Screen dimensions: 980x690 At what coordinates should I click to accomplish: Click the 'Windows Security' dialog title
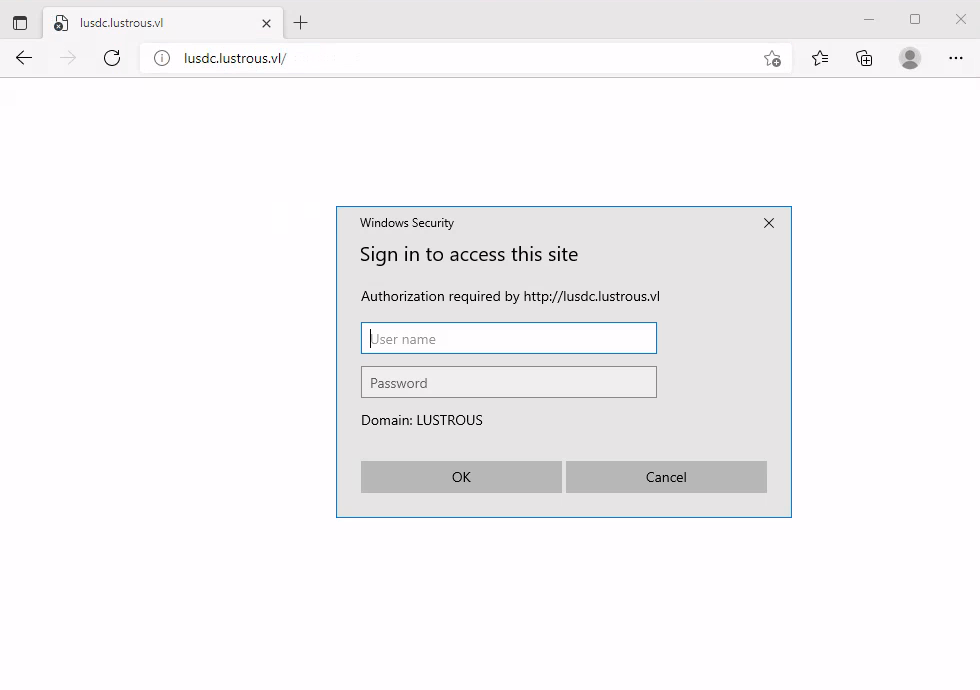coord(407,223)
